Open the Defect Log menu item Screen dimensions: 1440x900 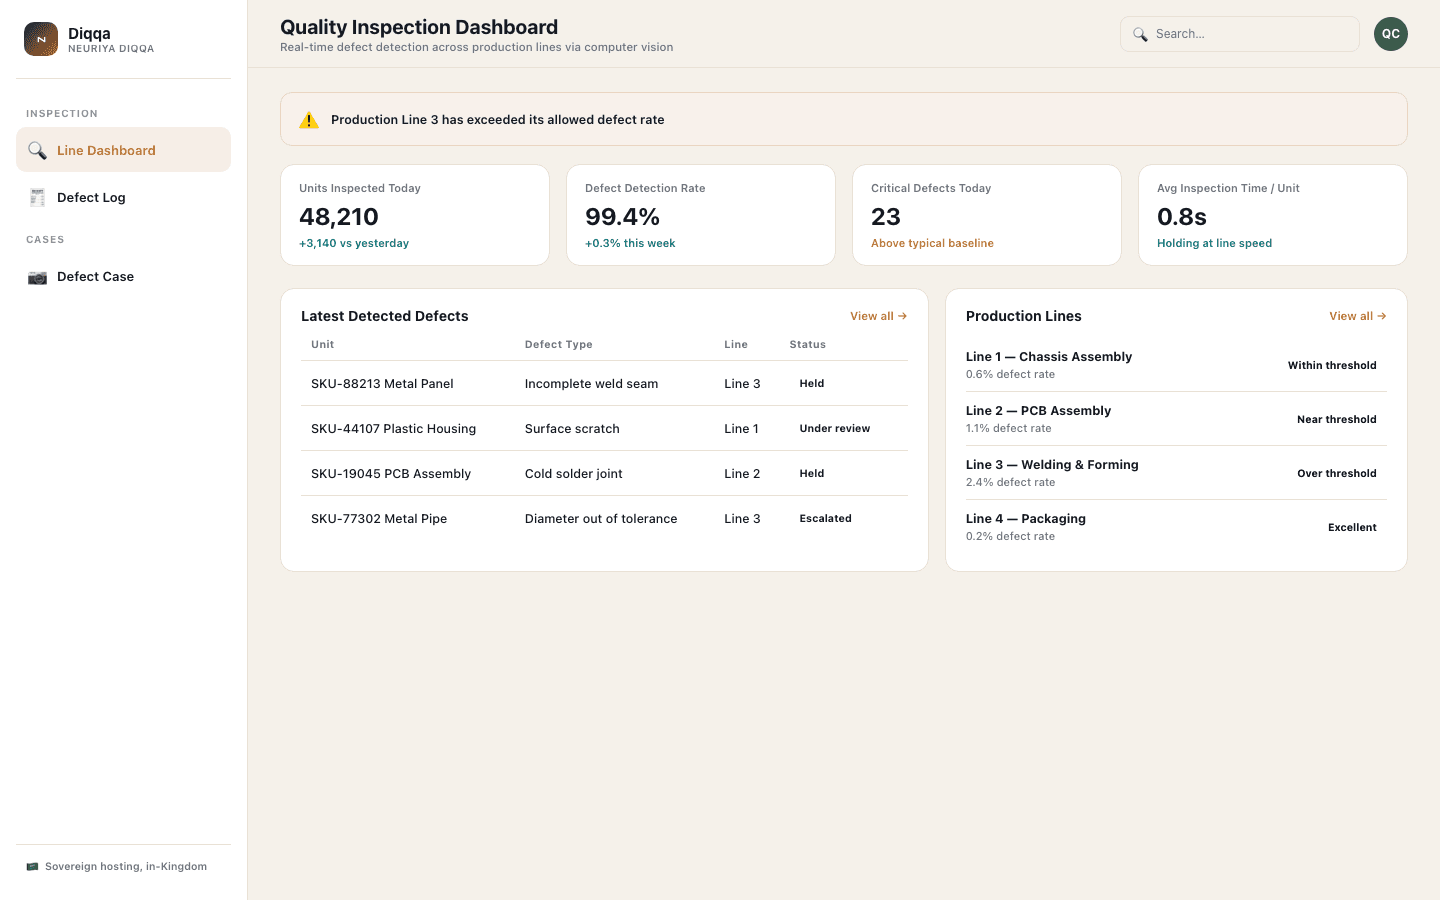(x=123, y=197)
